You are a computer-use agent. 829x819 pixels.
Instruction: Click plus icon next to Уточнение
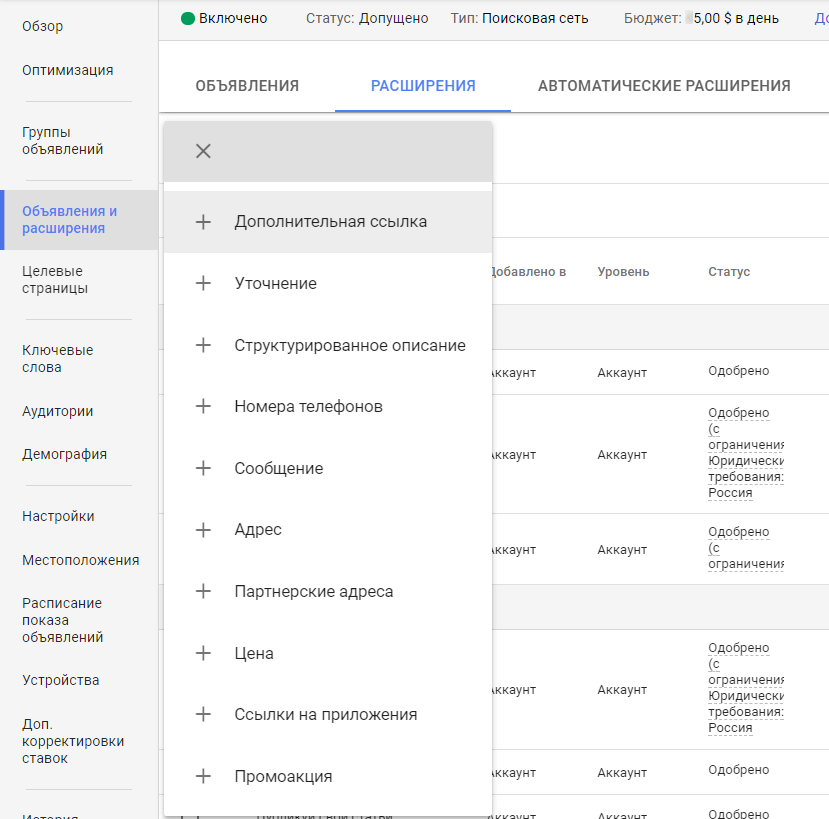[203, 284]
